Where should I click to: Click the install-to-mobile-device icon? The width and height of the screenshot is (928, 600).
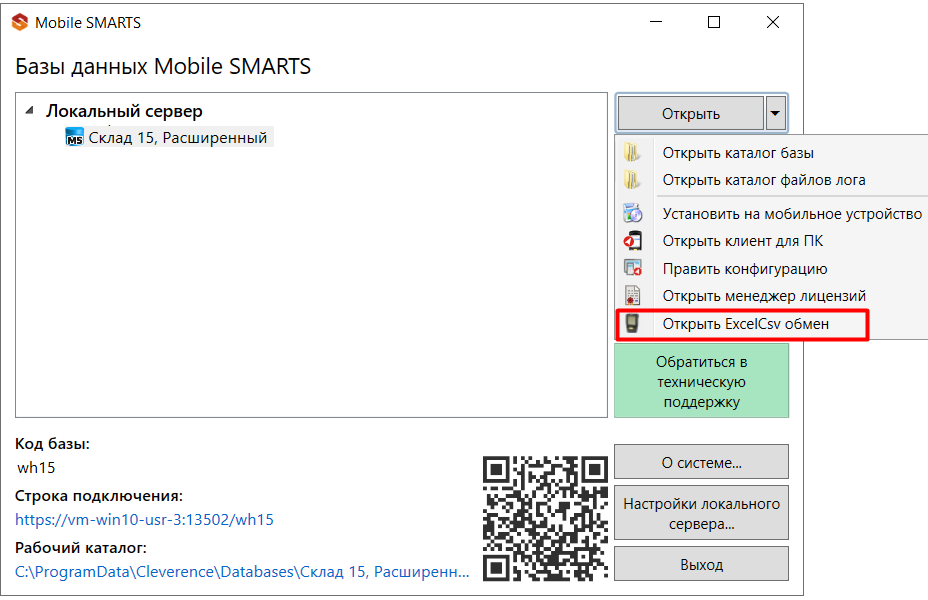(x=633, y=213)
